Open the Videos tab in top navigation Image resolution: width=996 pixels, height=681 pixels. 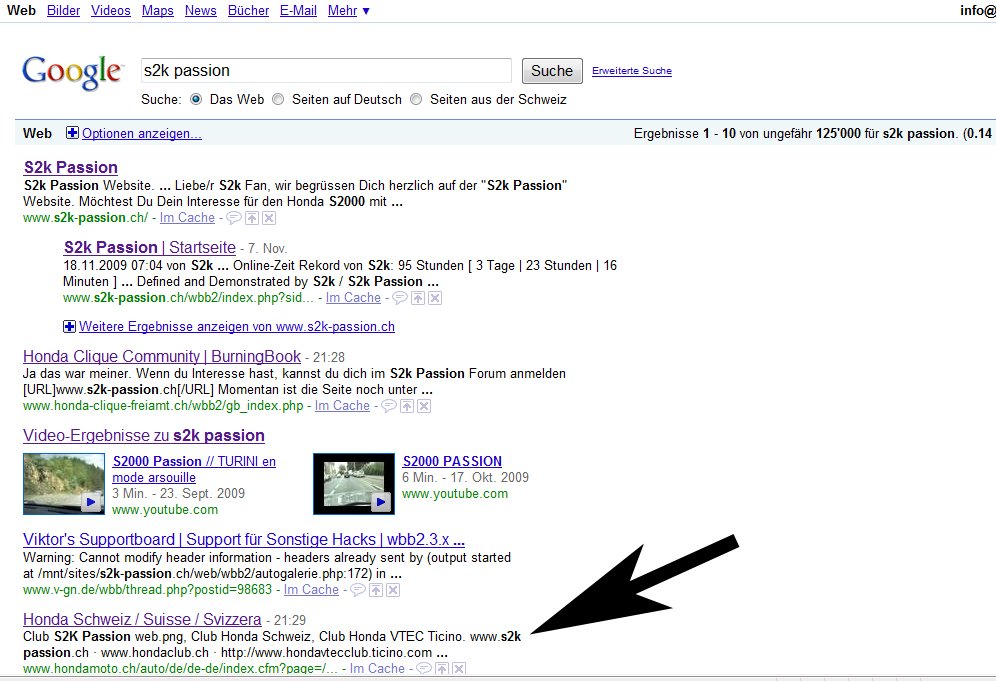click(111, 11)
